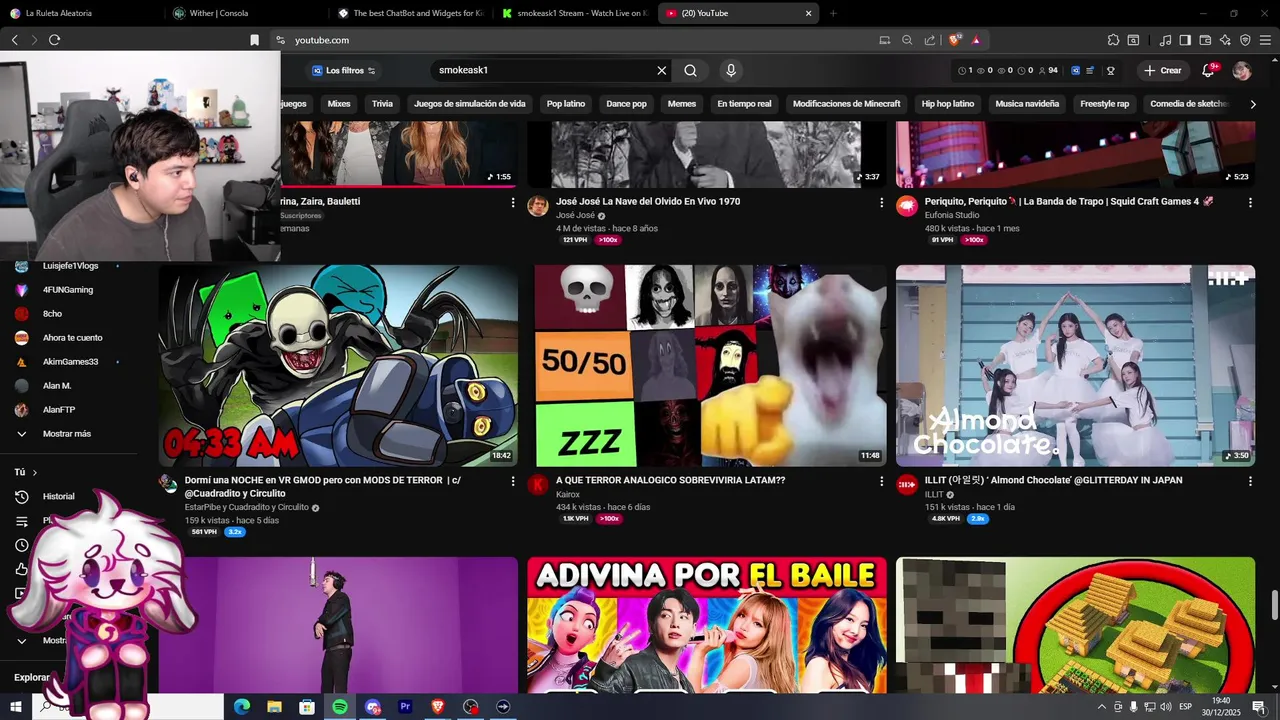Click the YouTube voice search microphone icon
This screenshot has width=1280, height=720.
click(x=731, y=70)
